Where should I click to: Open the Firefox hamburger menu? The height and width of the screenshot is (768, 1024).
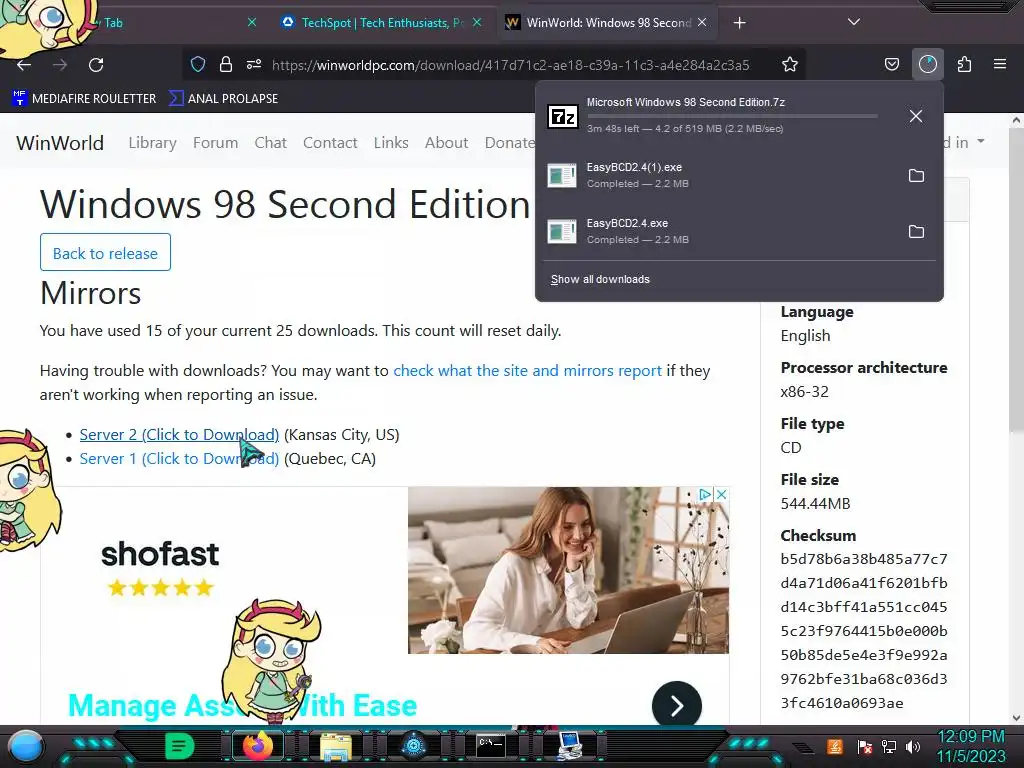point(1000,64)
